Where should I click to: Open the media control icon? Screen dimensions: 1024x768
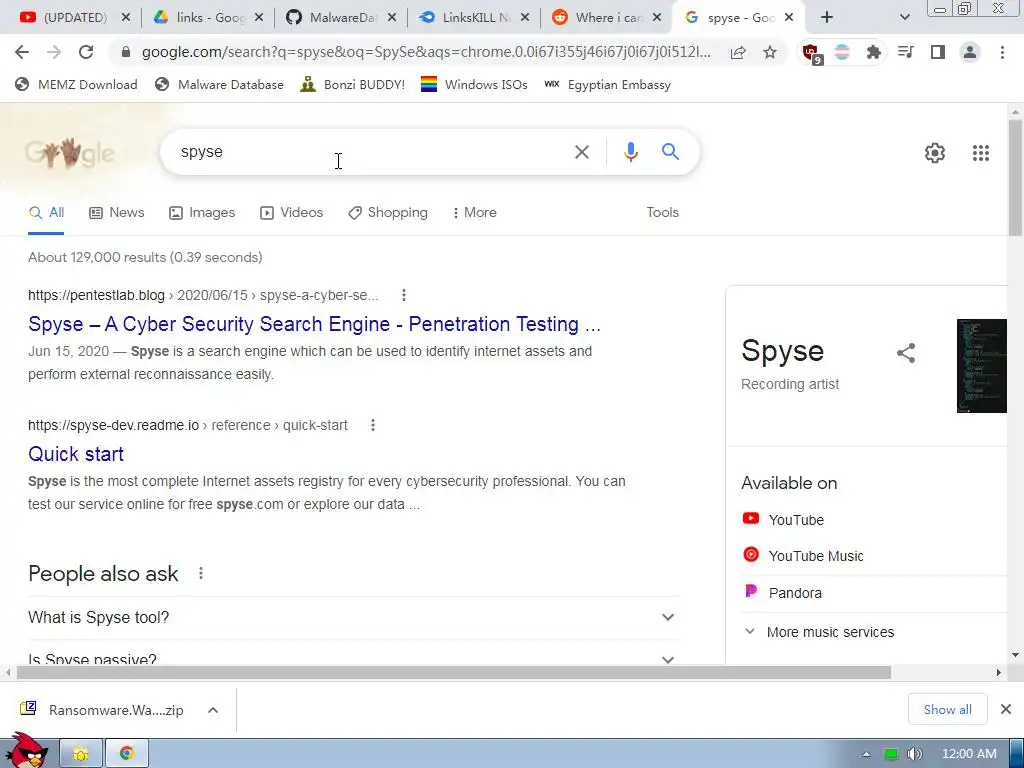pyautogui.click(x=905, y=52)
